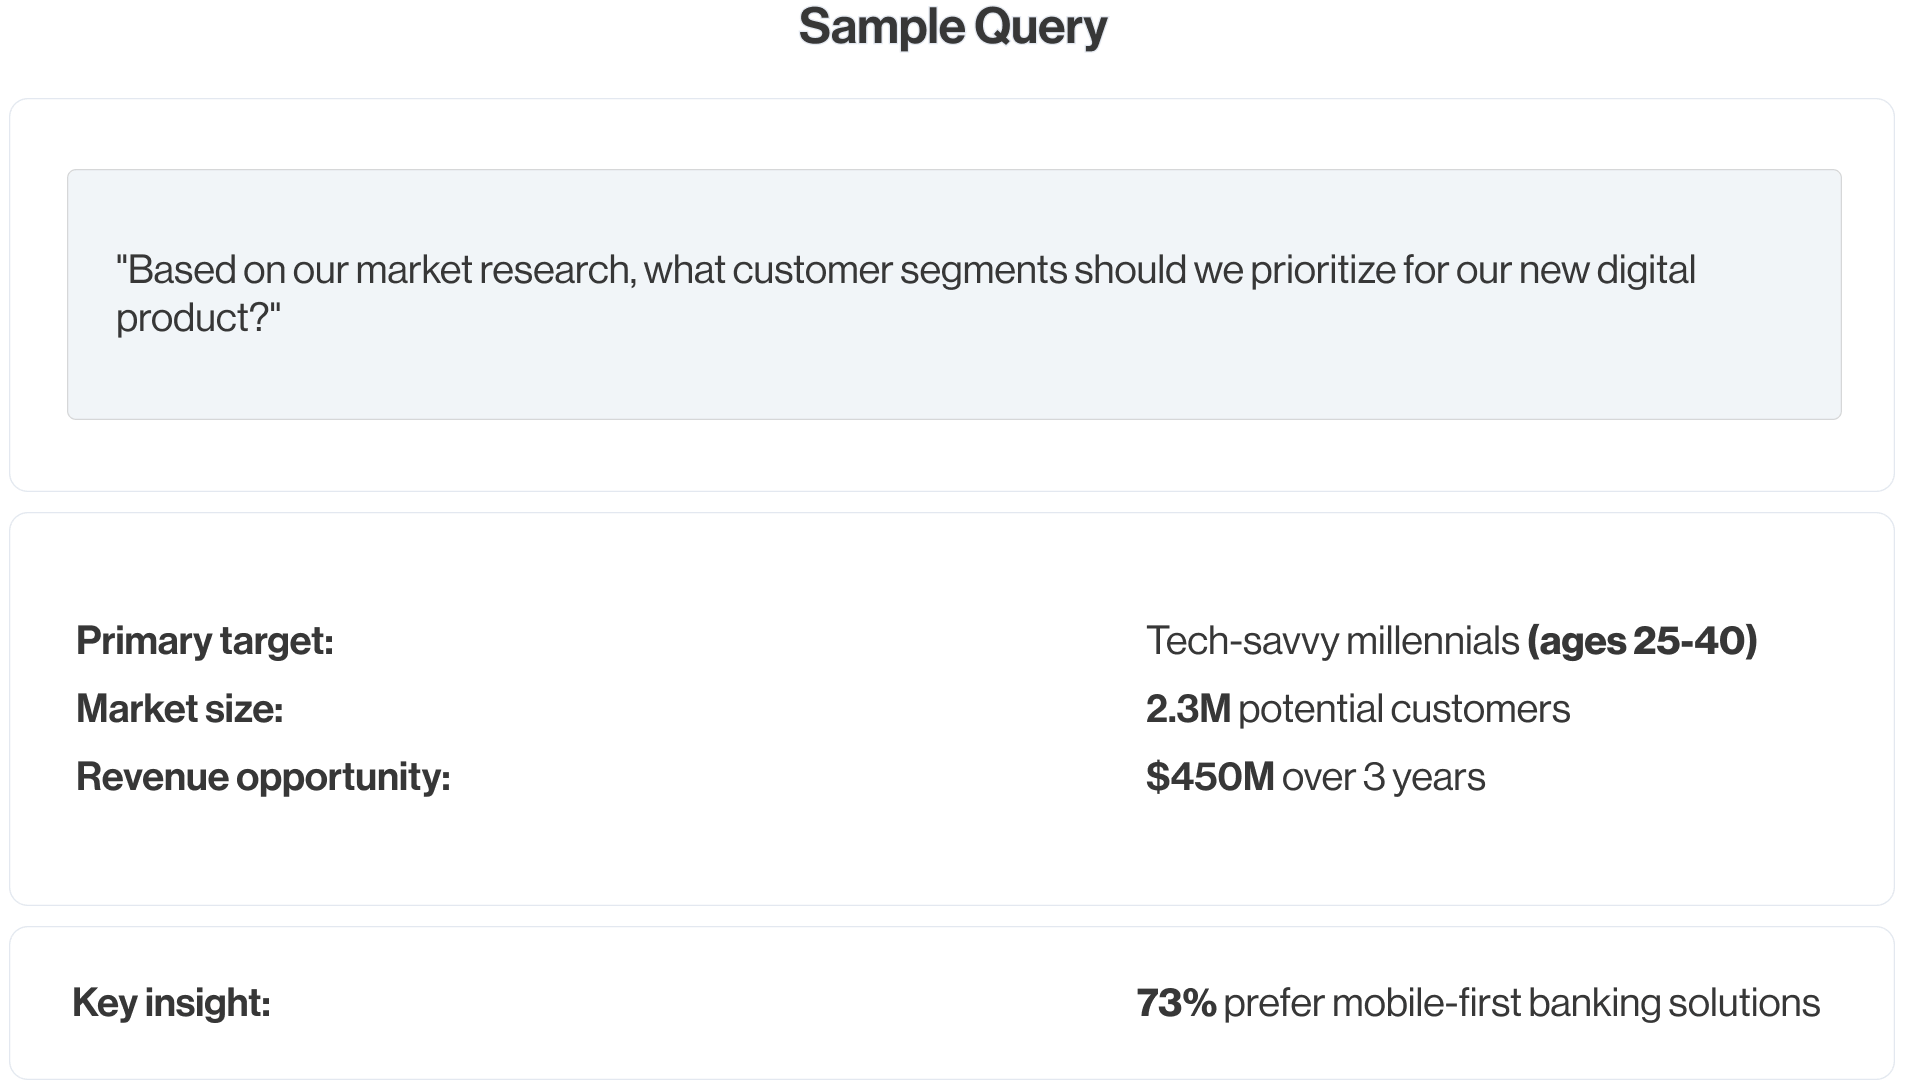Select the "Key insight:" label
The height and width of the screenshot is (1080, 1907).
click(x=171, y=1003)
